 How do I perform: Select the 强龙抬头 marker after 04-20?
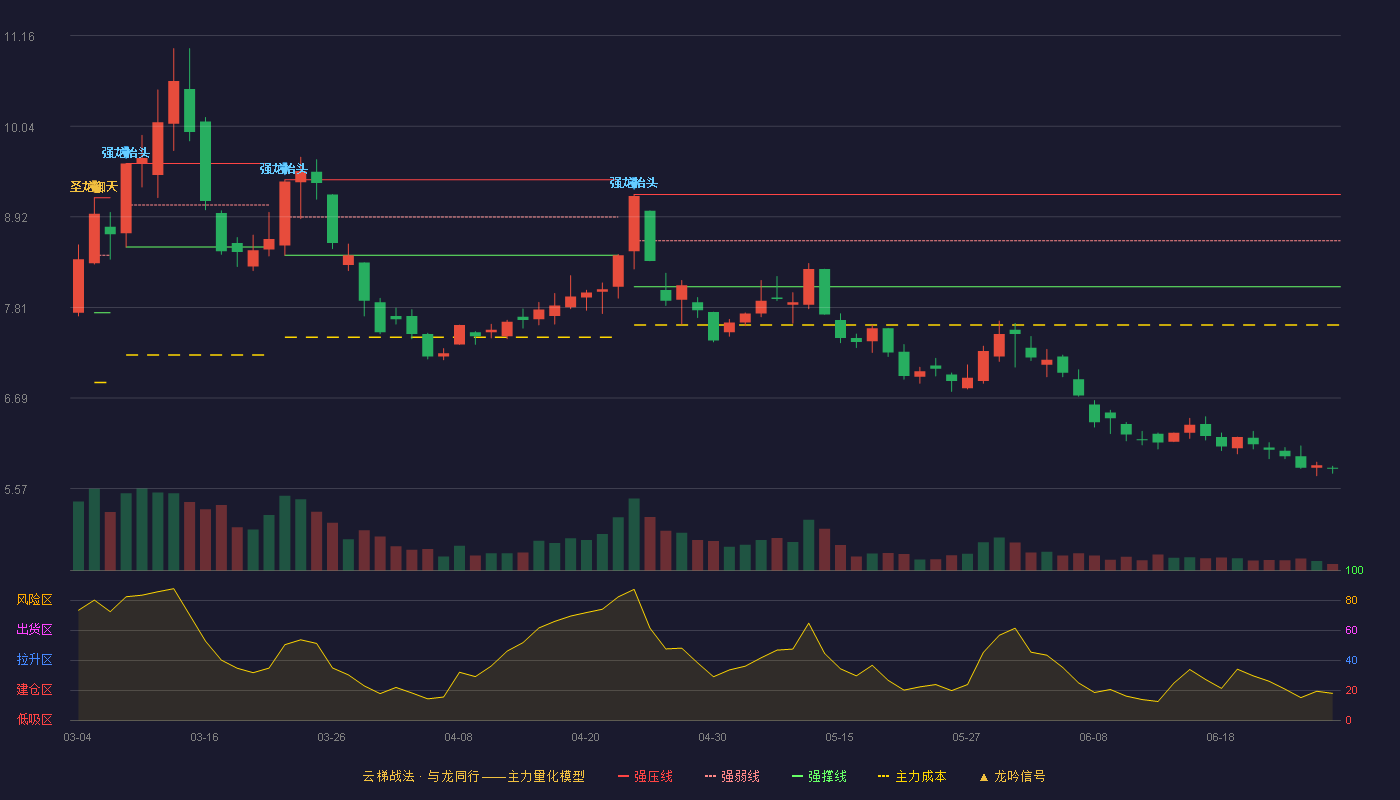tap(634, 183)
